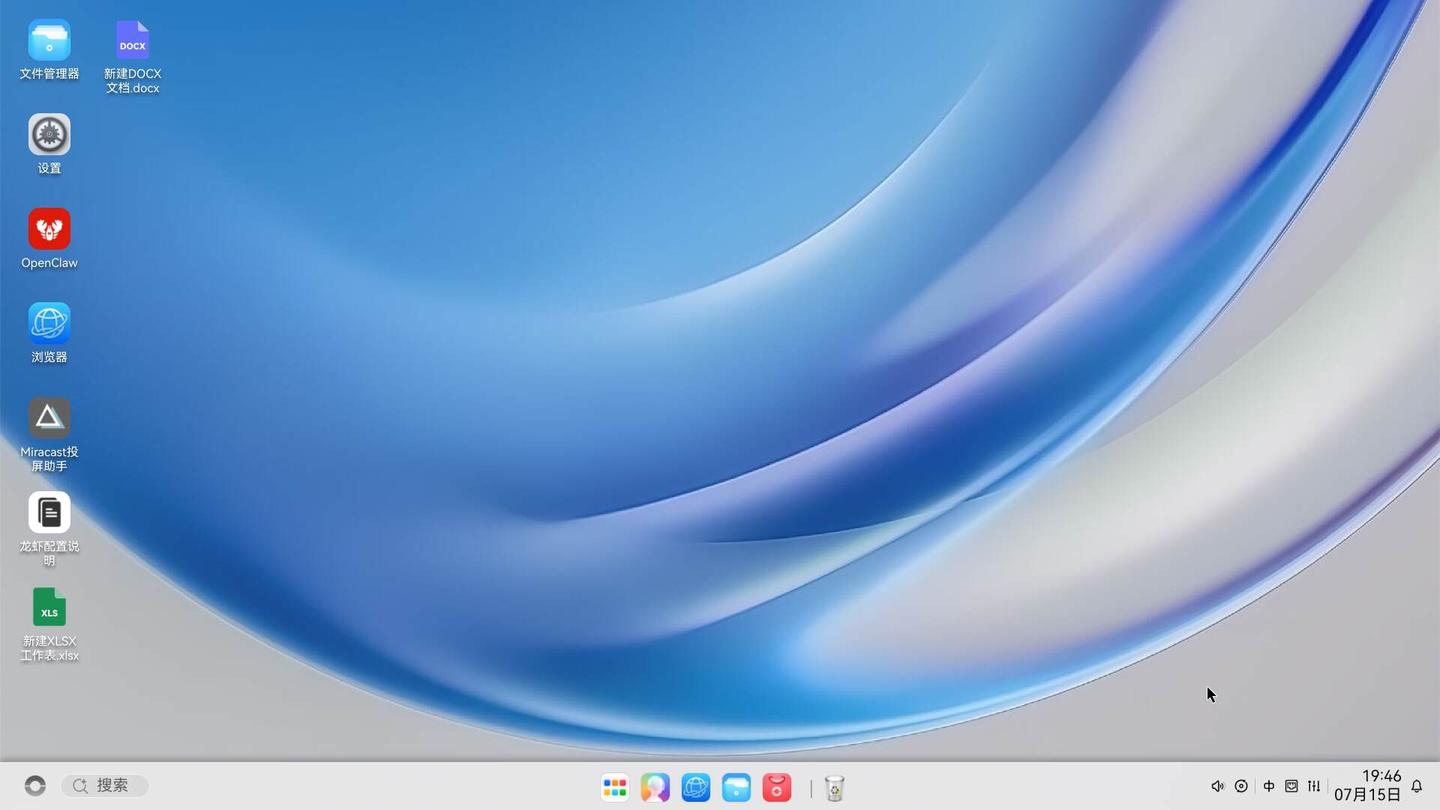Switch the 中 input method indicator
Image resolution: width=1440 pixels, height=810 pixels.
coord(1269,786)
